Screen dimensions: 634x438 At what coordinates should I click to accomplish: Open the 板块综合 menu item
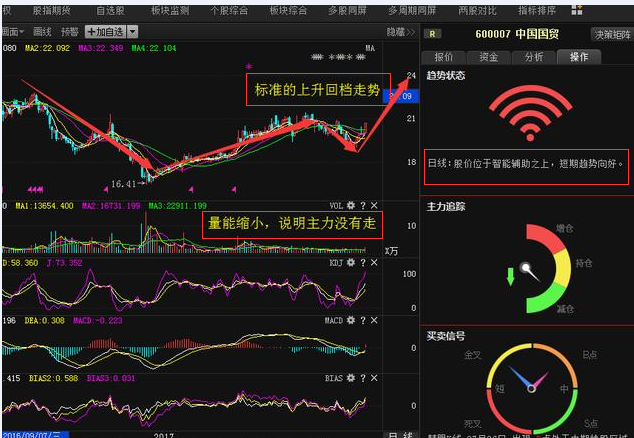[288, 11]
